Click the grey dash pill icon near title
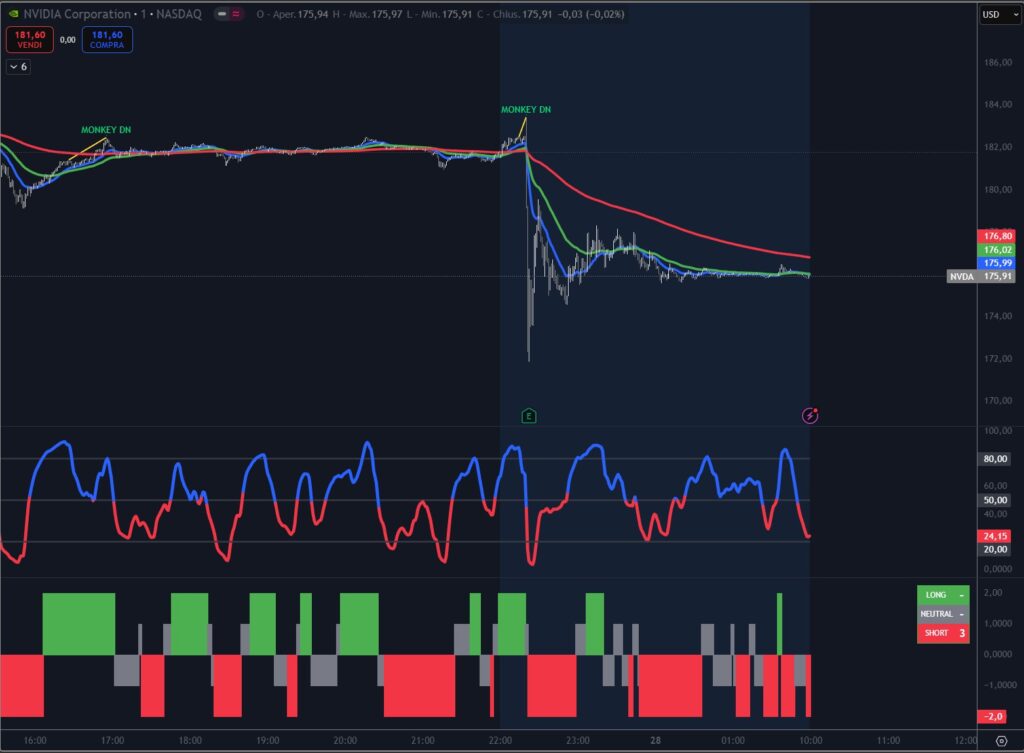This screenshot has height=753, width=1024. point(219,14)
